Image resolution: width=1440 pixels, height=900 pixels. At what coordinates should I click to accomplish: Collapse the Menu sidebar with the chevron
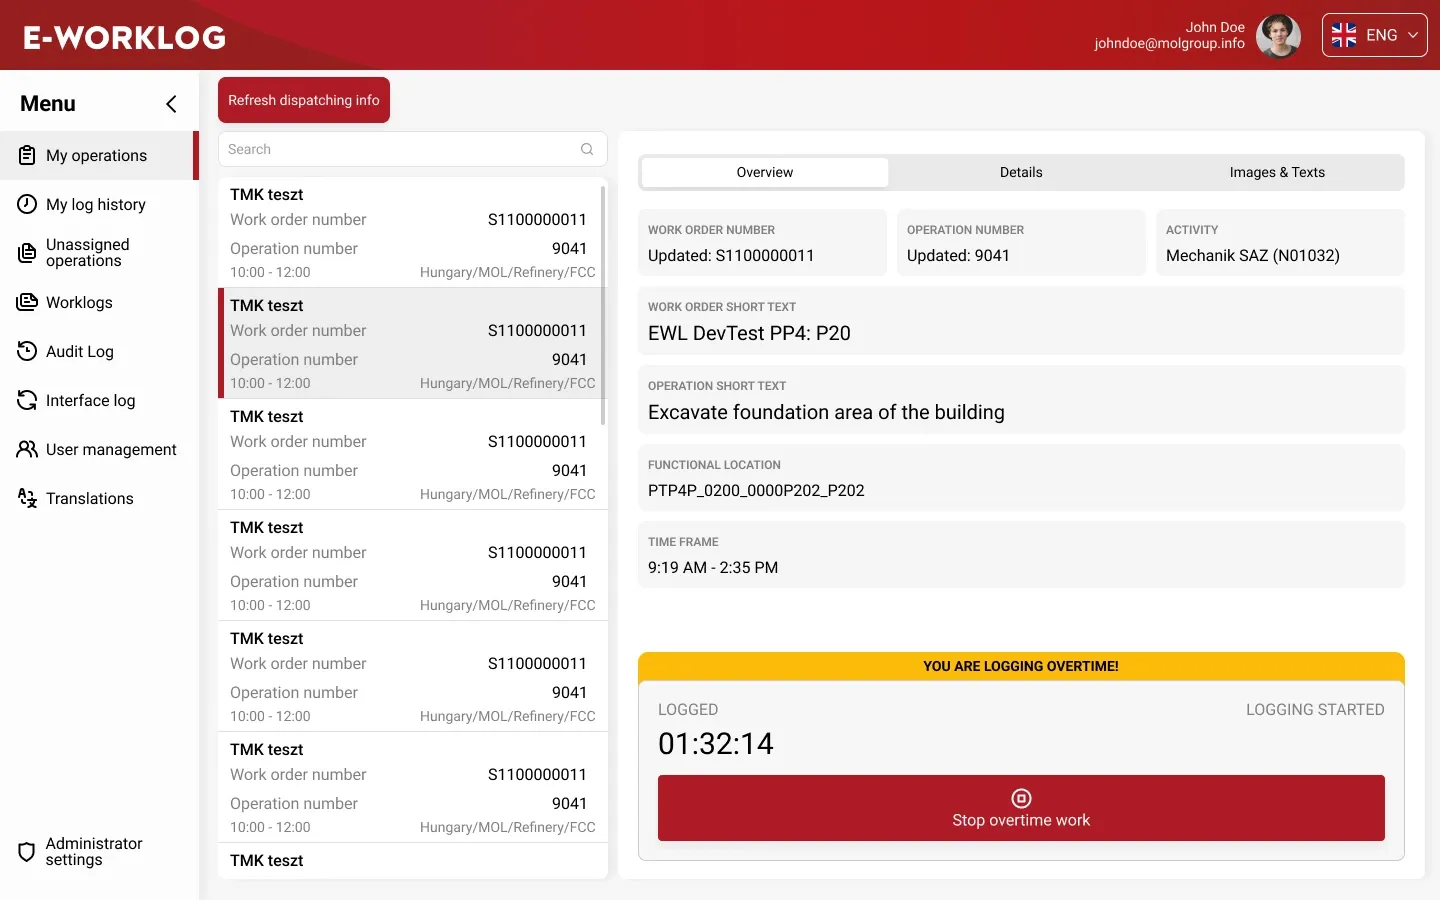pos(171,104)
